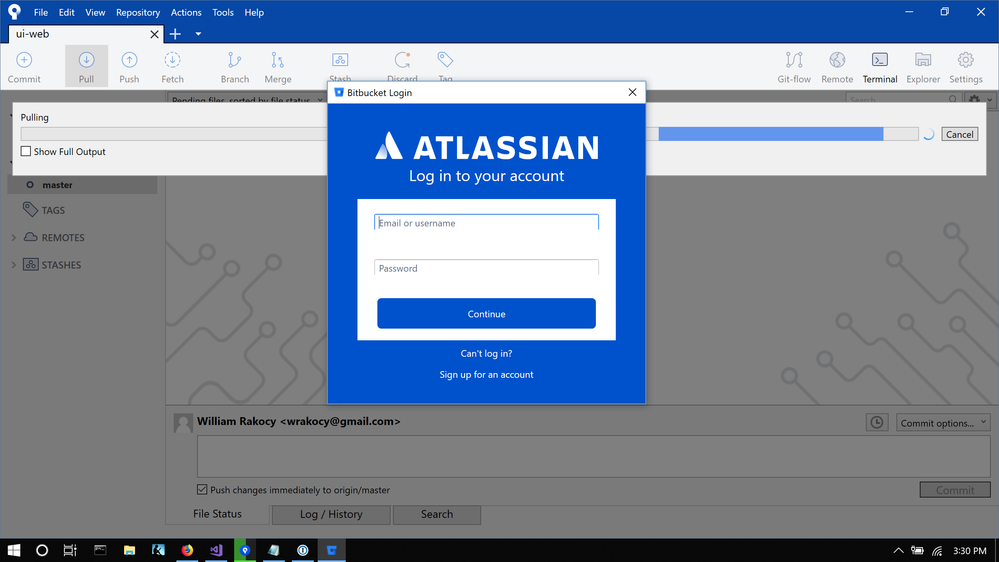Screen dimensions: 999x562
Task: Open the Windows Start menu
Action: pos(13,550)
